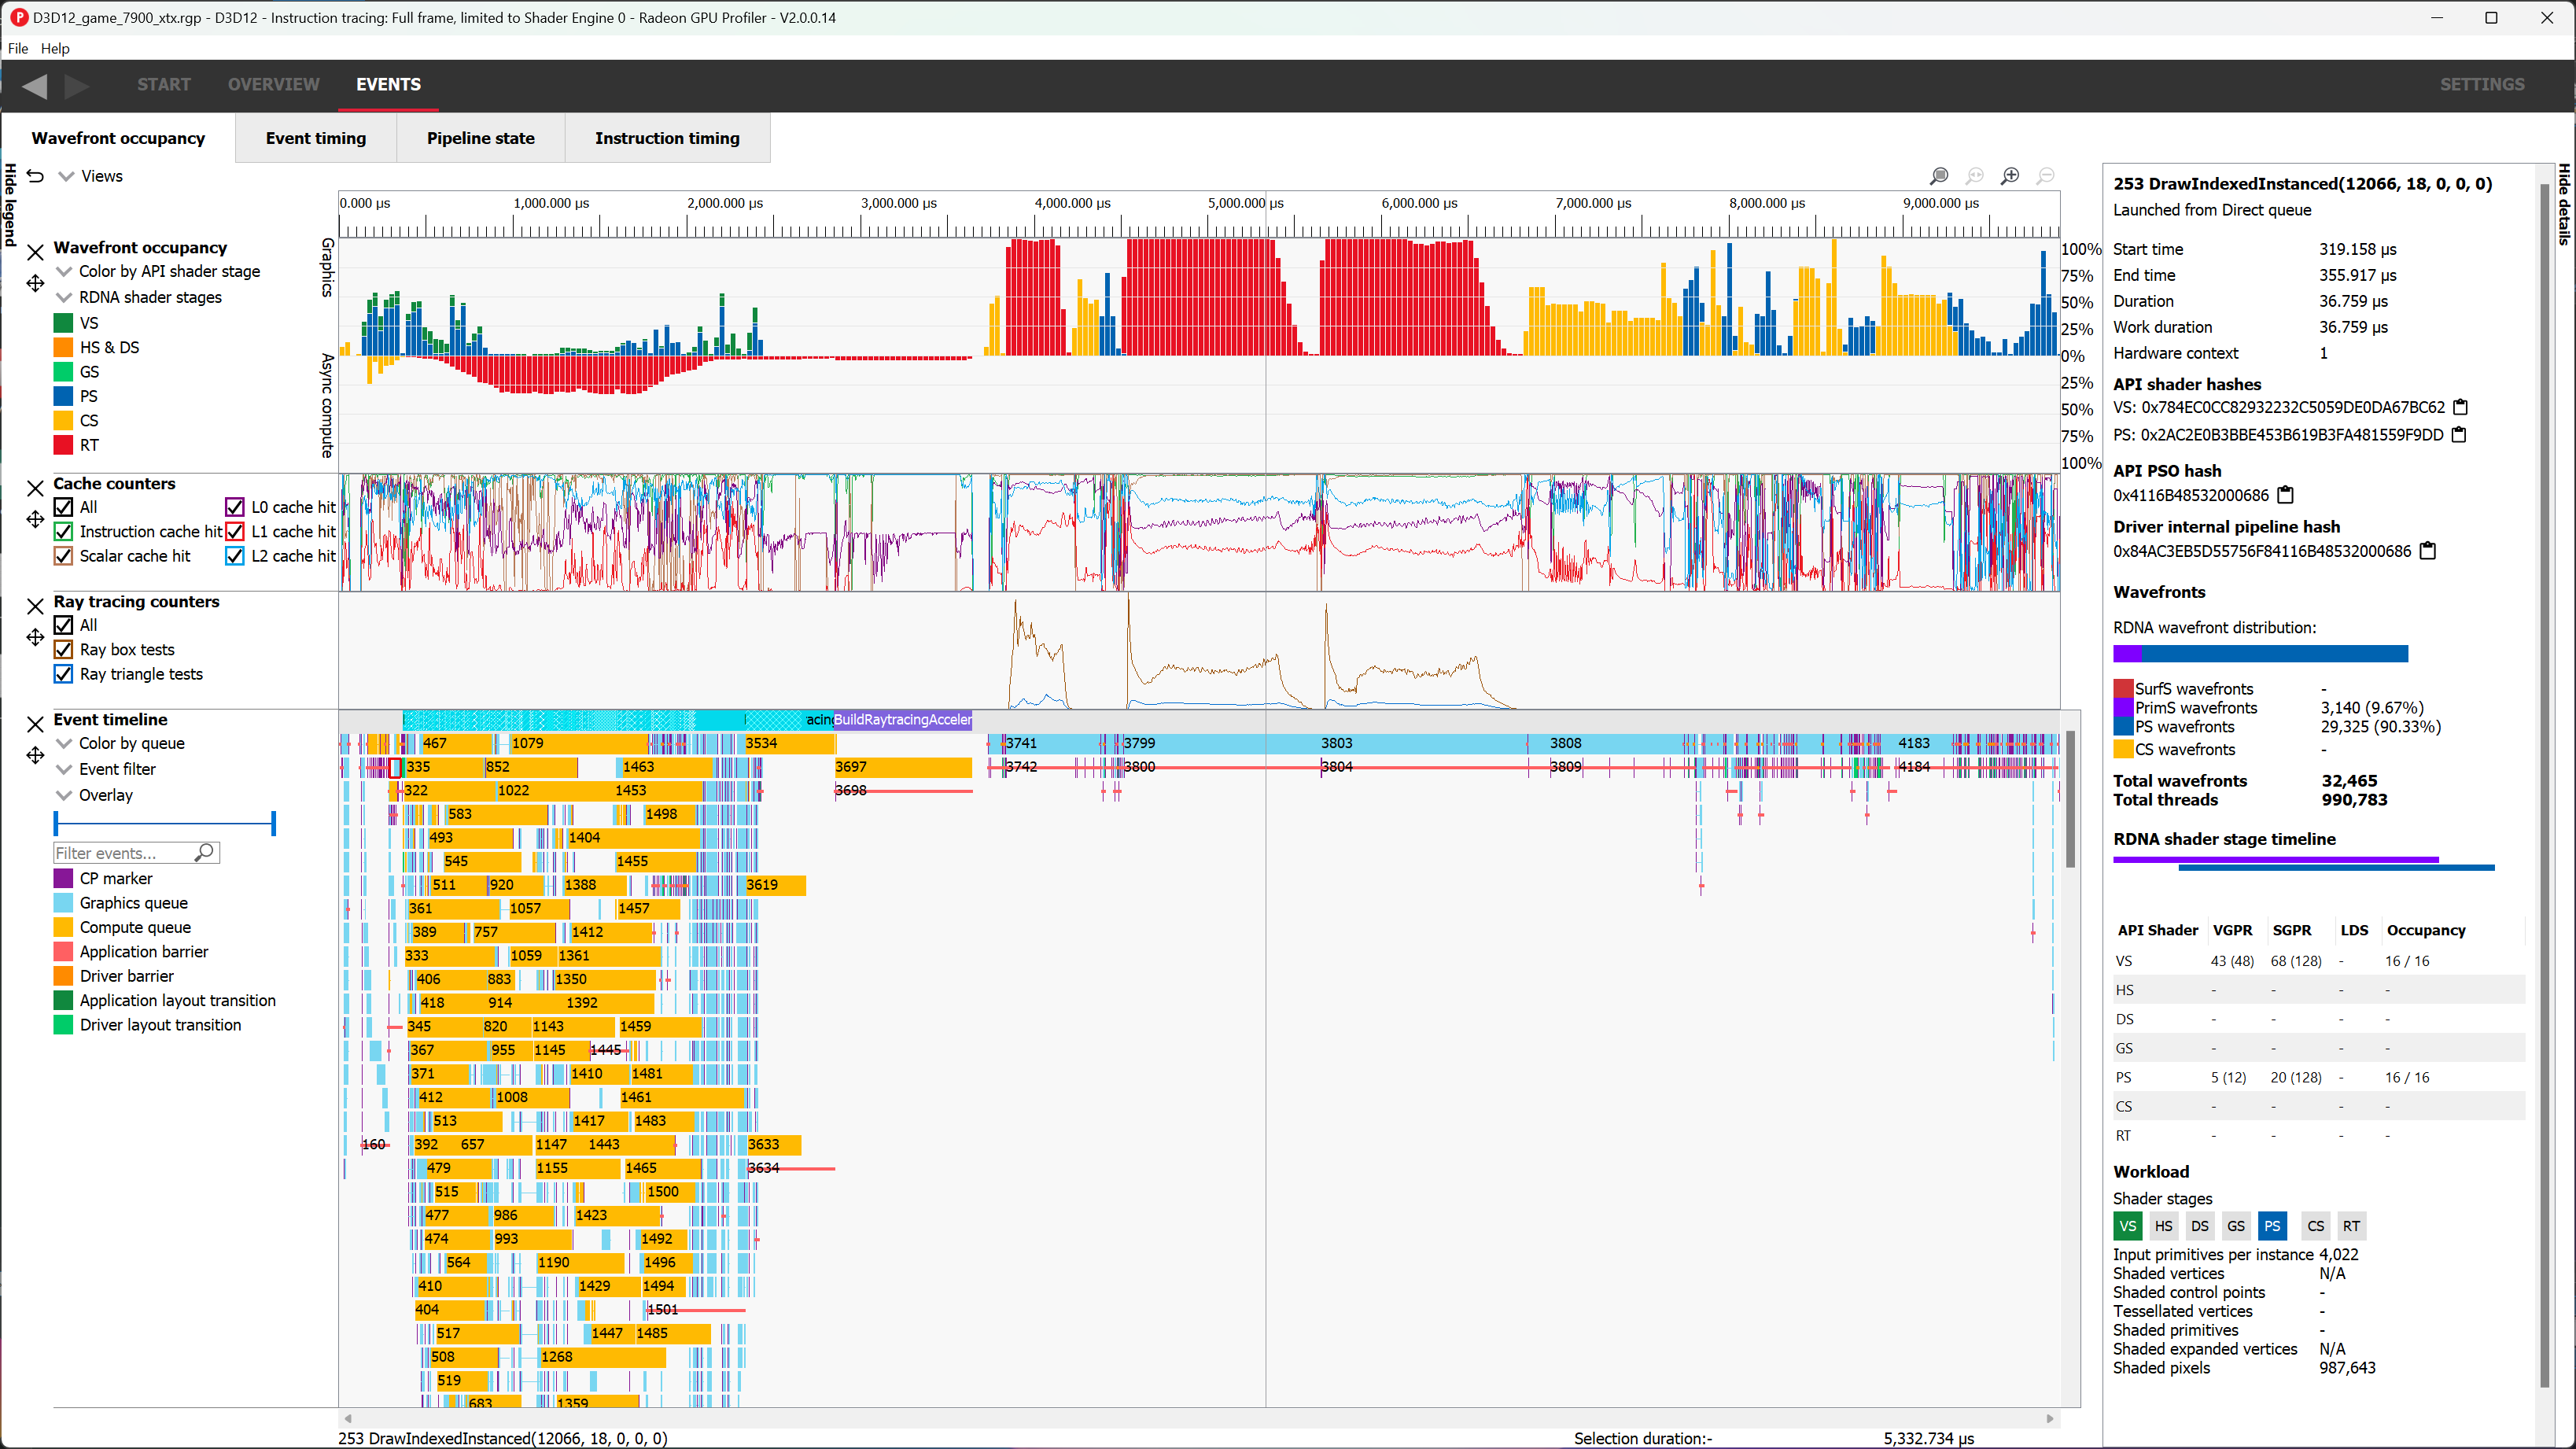Click the zoom-in magnifier icon above the timeline
Screen dimensions: 2576x1449
click(x=2011, y=176)
